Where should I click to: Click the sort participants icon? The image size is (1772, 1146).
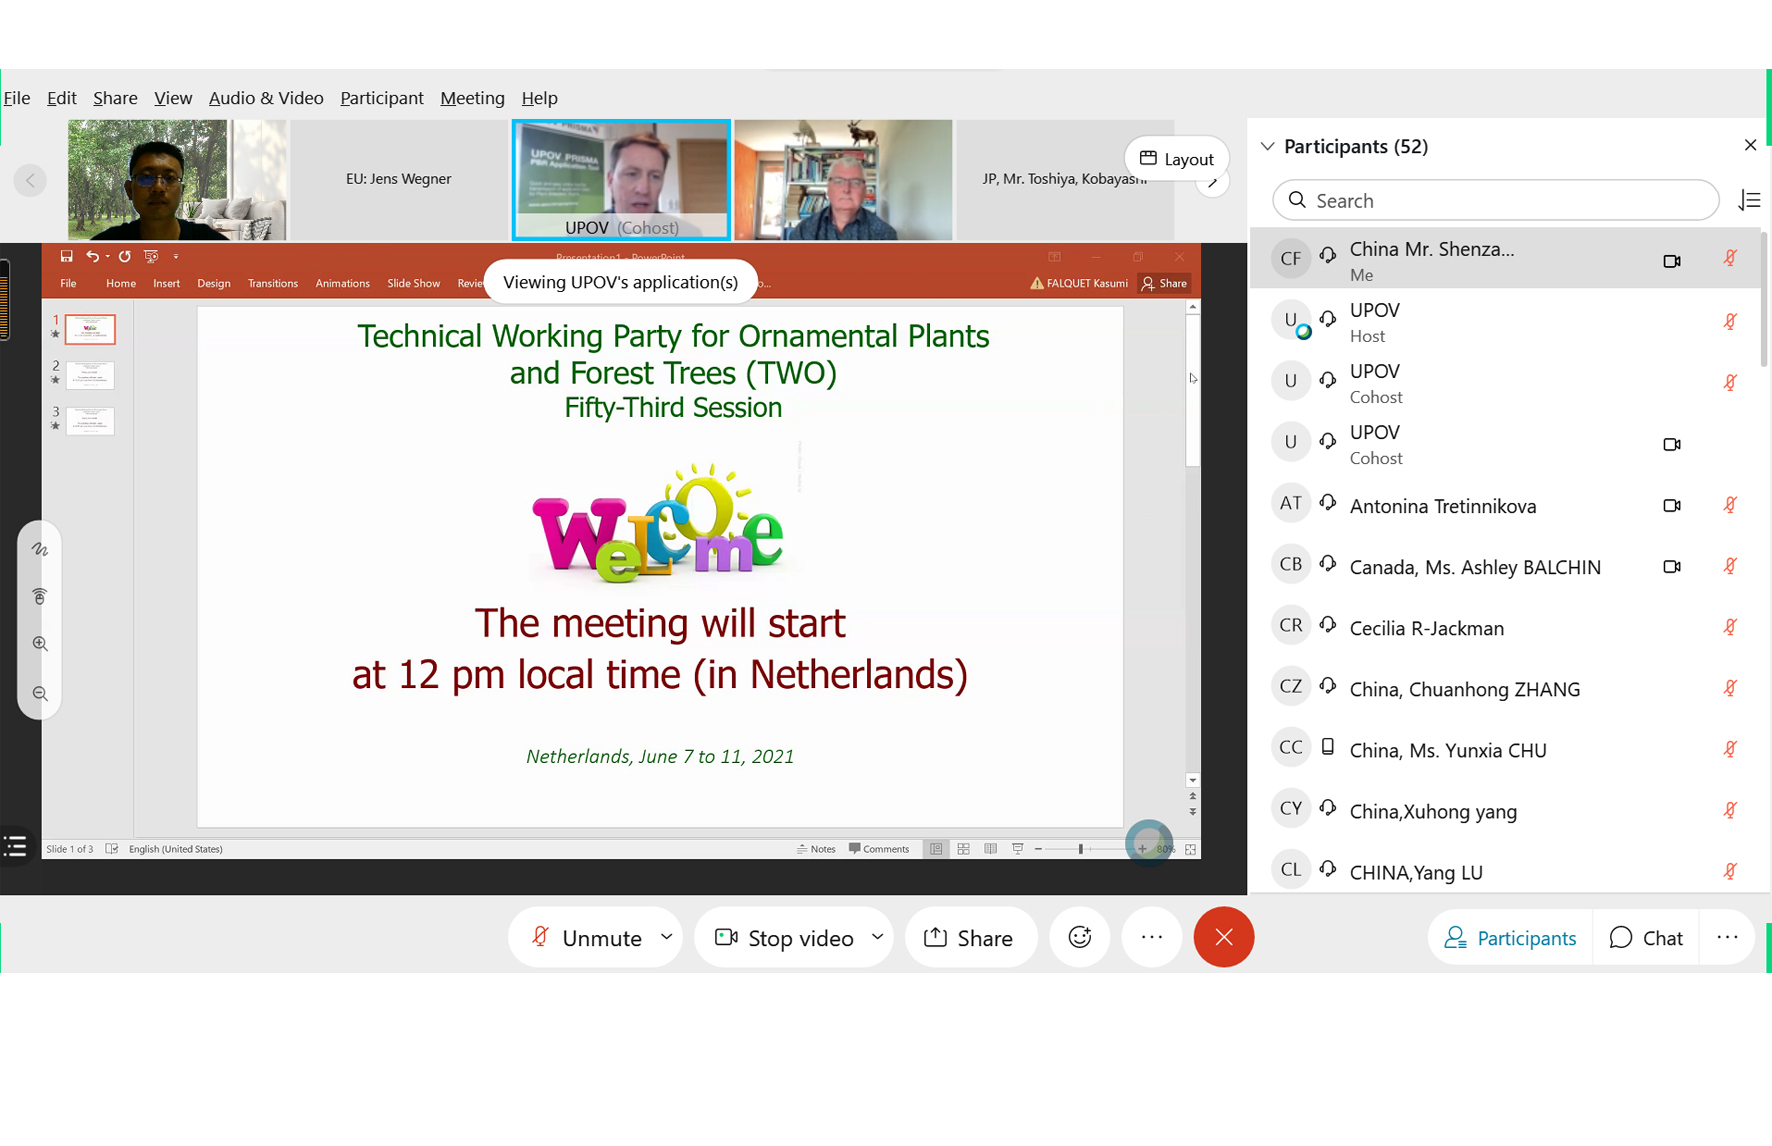1748,201
